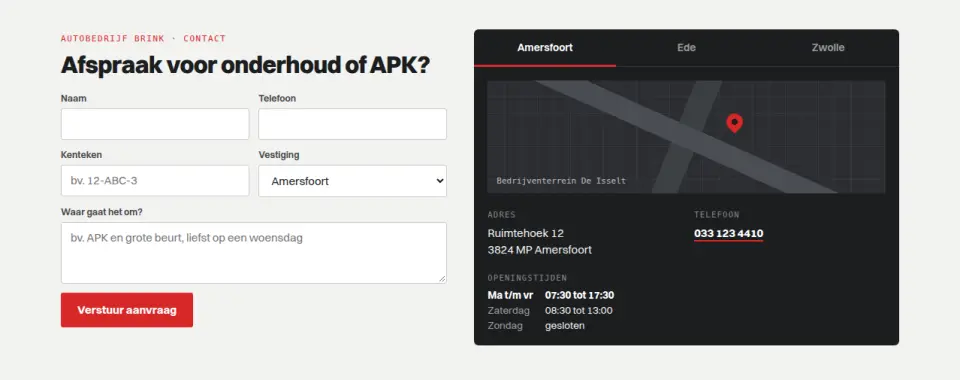The height and width of the screenshot is (380, 960).
Task: Click the Naam field label
Action: click(73, 98)
